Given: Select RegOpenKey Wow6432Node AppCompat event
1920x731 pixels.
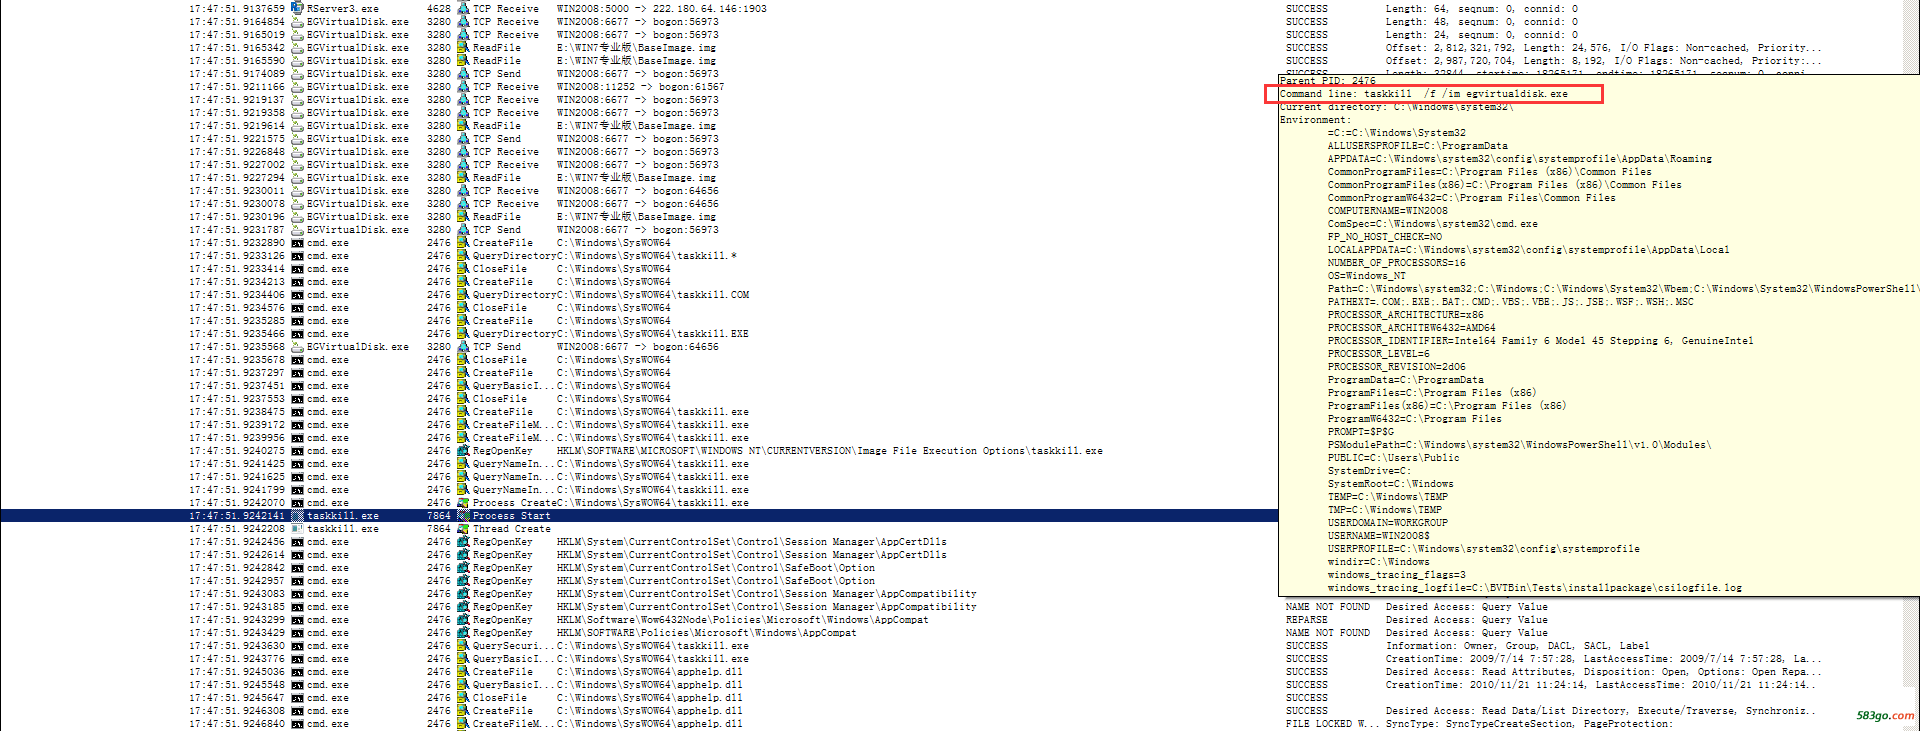Looking at the screenshot, I should tap(700, 620).
